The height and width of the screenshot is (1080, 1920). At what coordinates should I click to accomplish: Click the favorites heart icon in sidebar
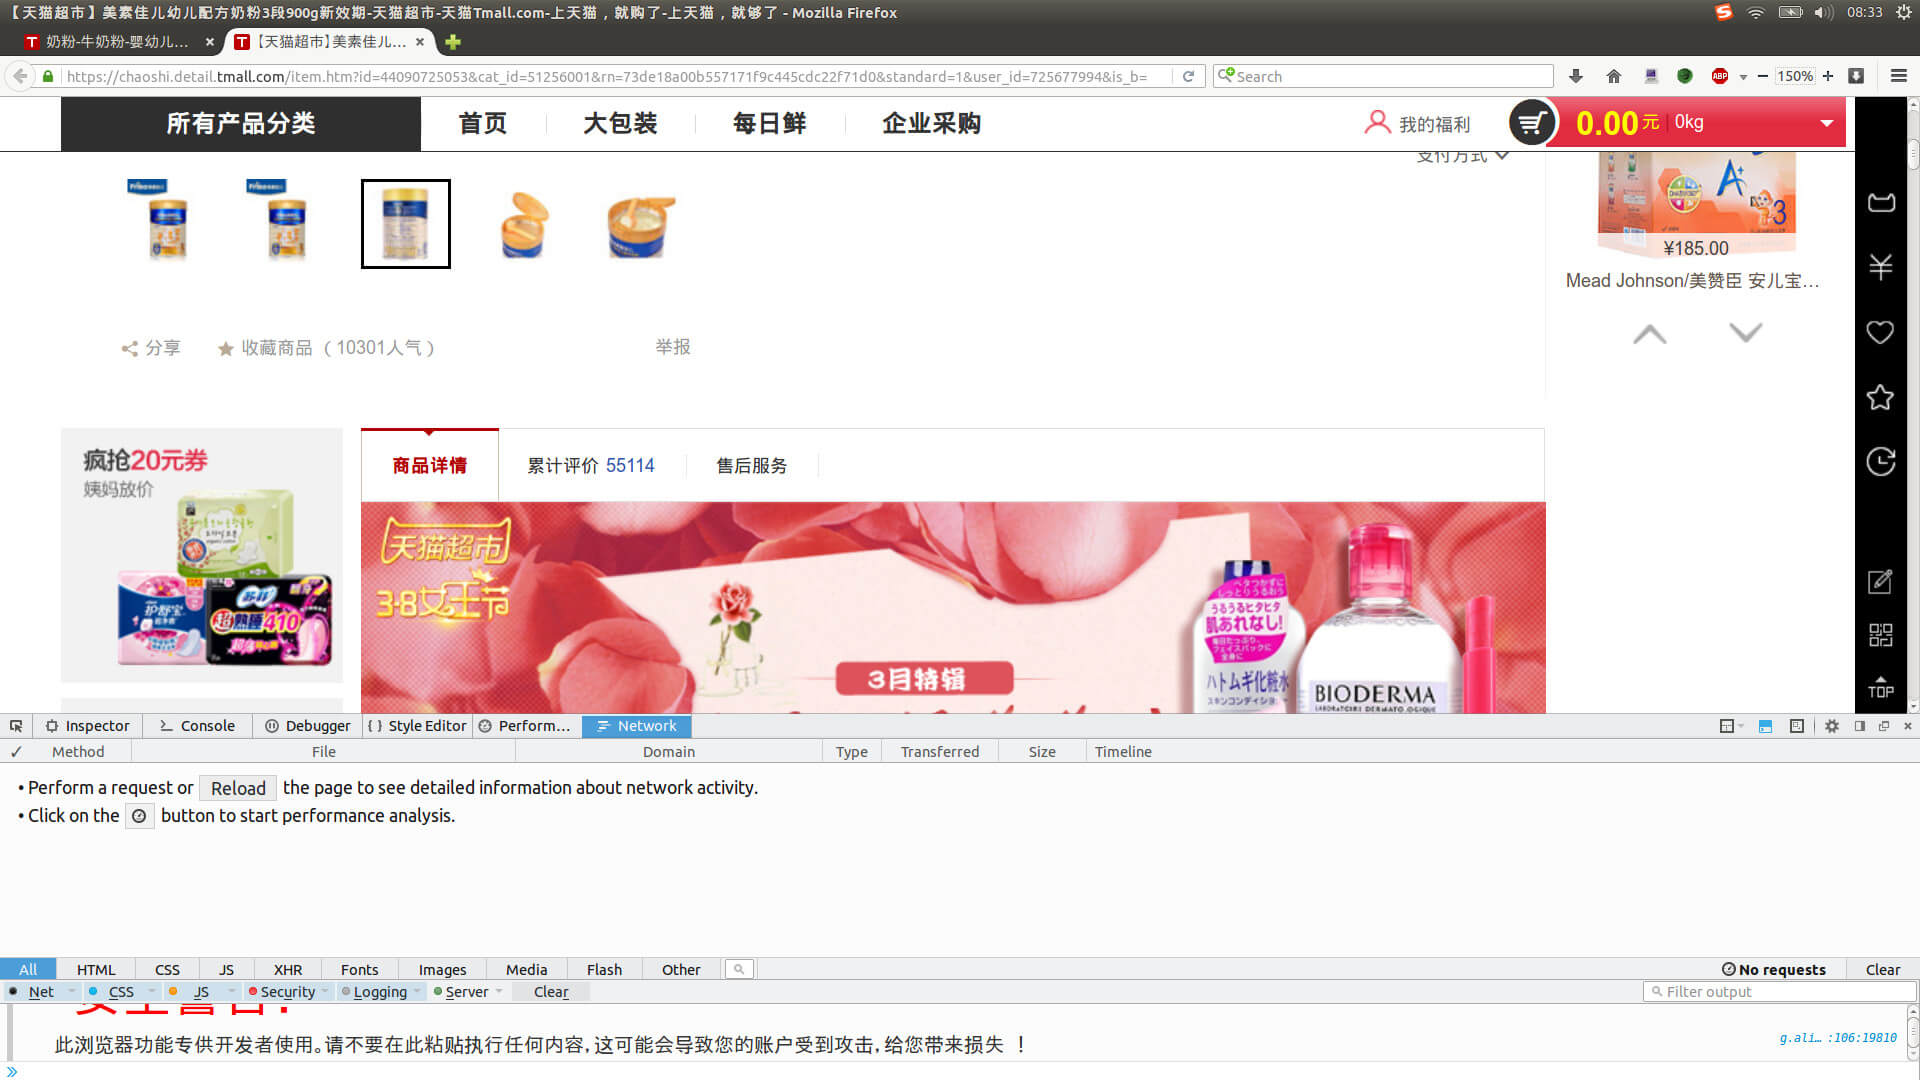[1880, 332]
